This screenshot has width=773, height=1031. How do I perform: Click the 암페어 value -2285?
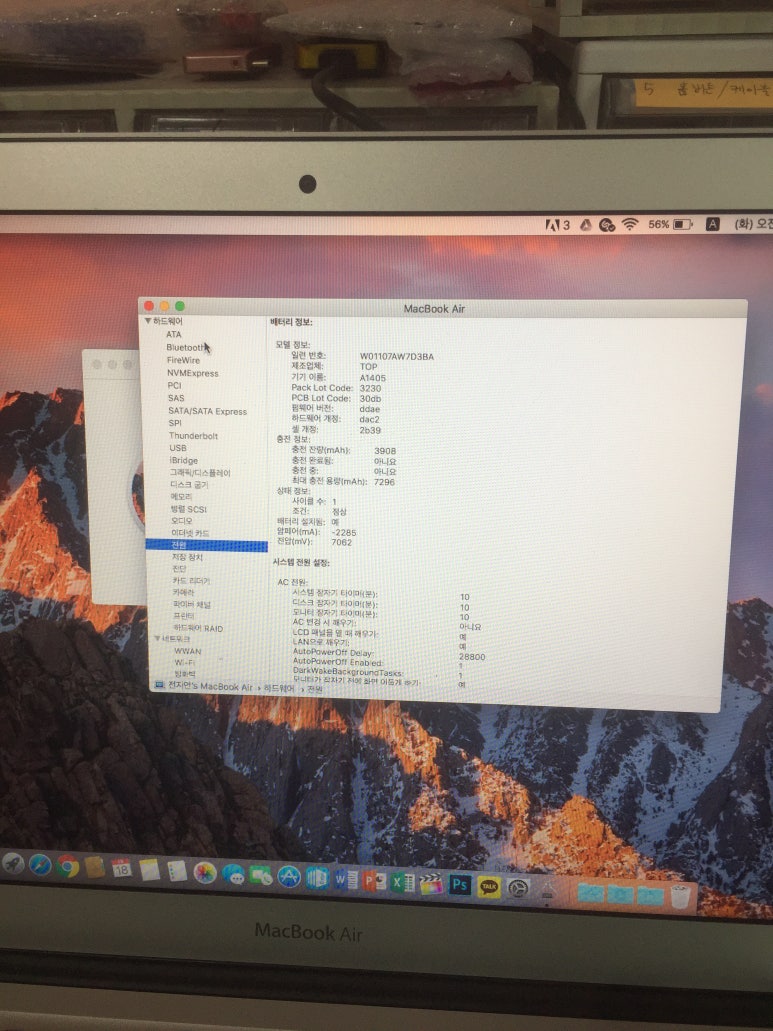344,533
